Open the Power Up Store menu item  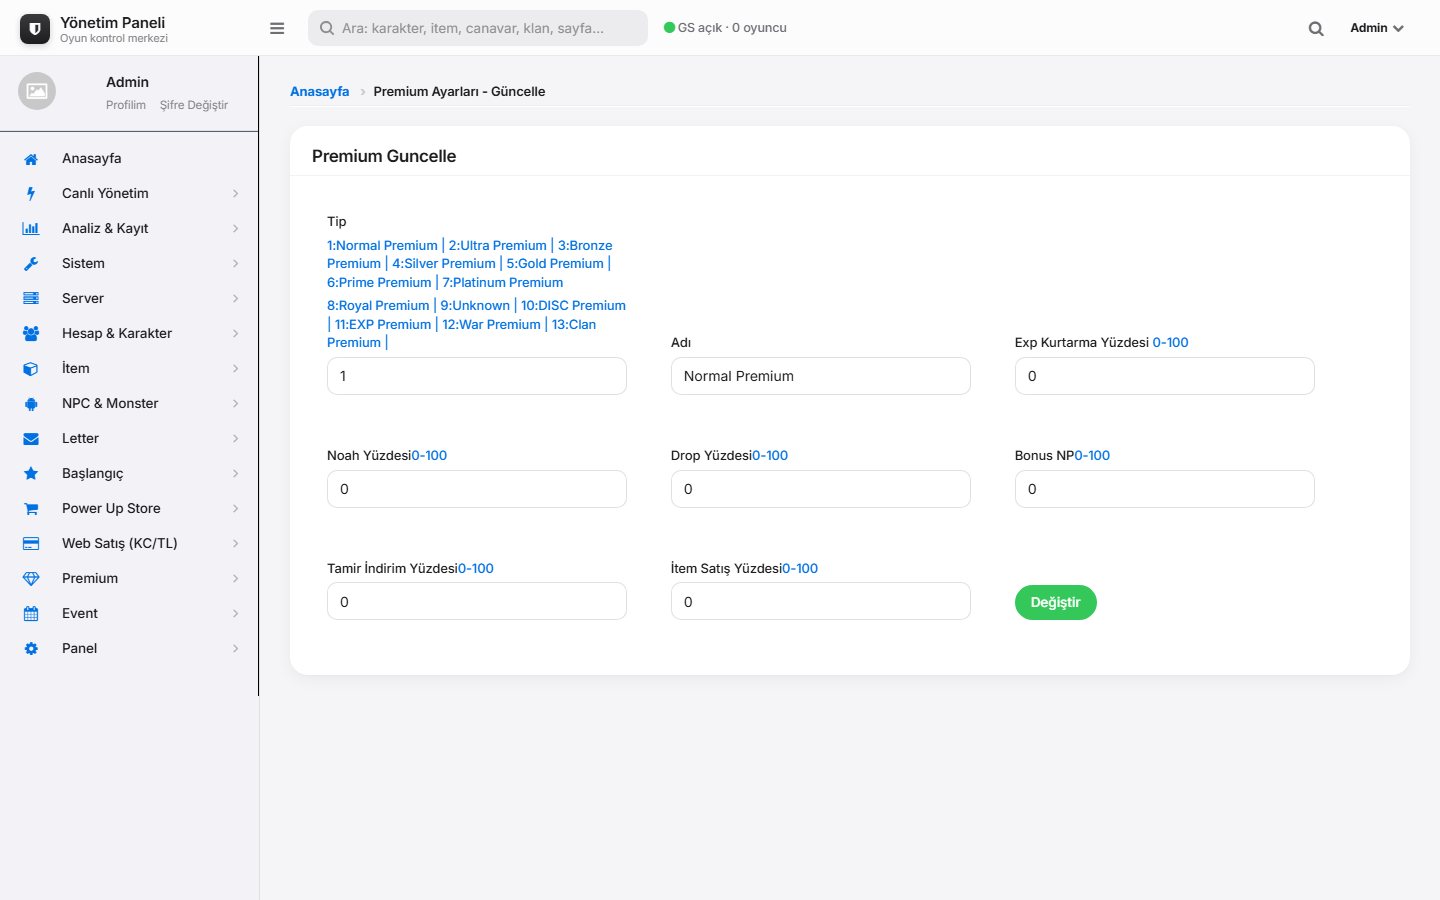[x=129, y=509]
